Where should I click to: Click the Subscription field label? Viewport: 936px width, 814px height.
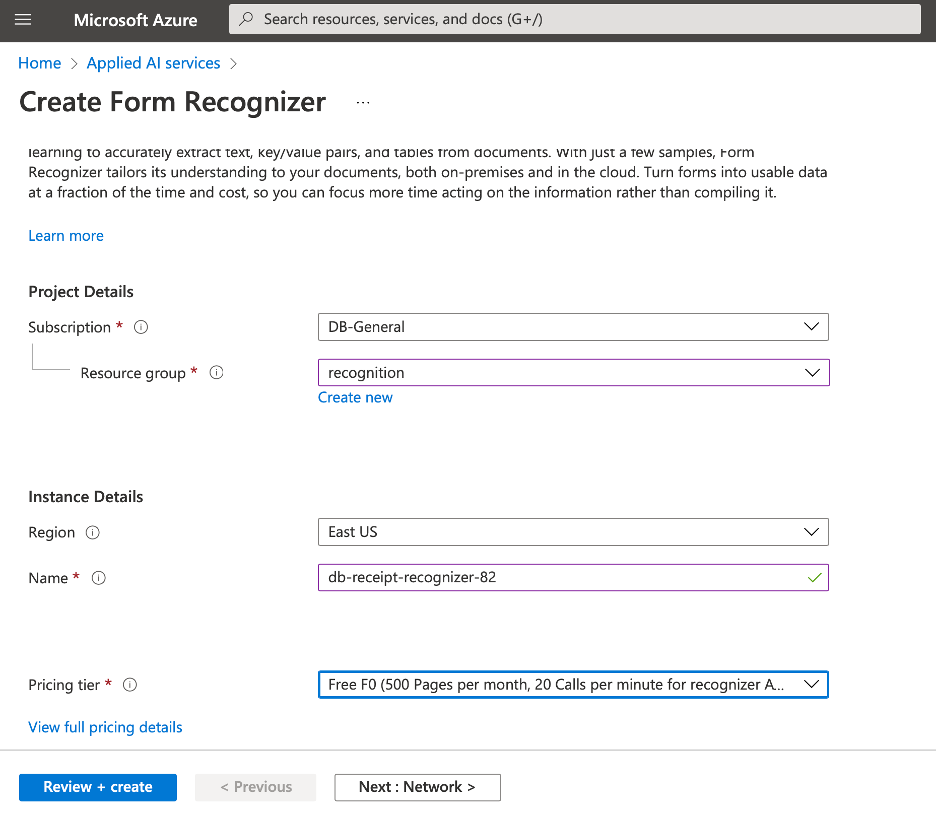[x=69, y=328]
